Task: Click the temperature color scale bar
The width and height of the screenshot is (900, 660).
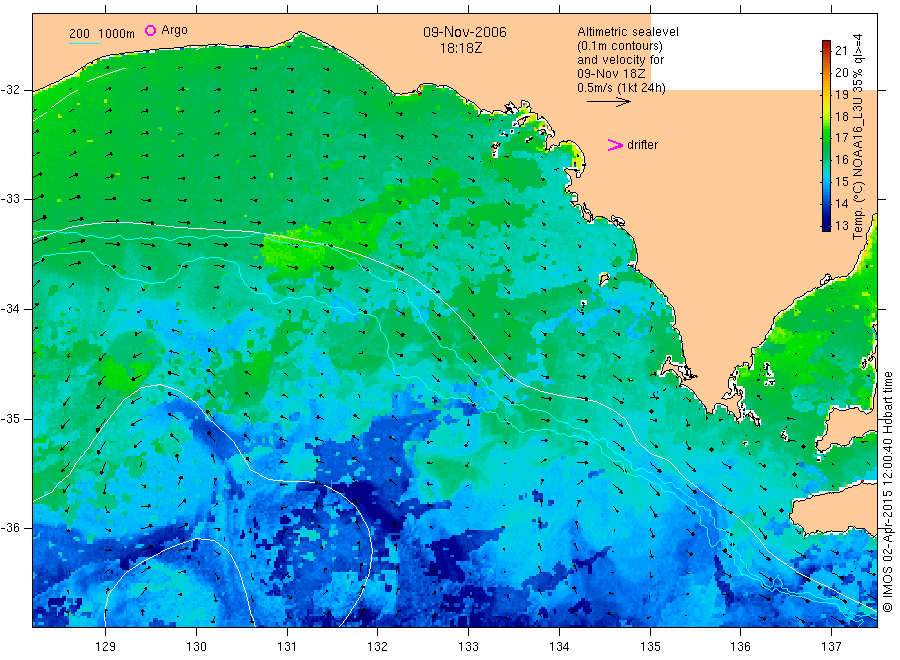Action: [x=826, y=135]
